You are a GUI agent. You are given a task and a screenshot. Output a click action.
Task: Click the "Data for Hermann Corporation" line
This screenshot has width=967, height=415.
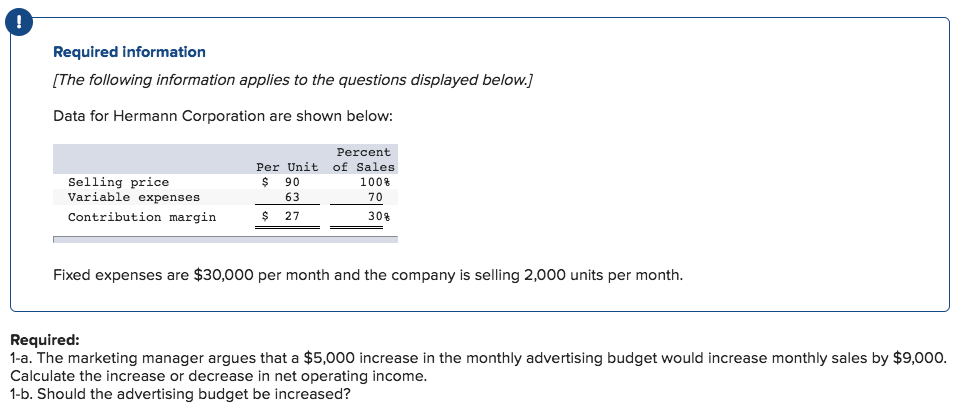coord(223,116)
